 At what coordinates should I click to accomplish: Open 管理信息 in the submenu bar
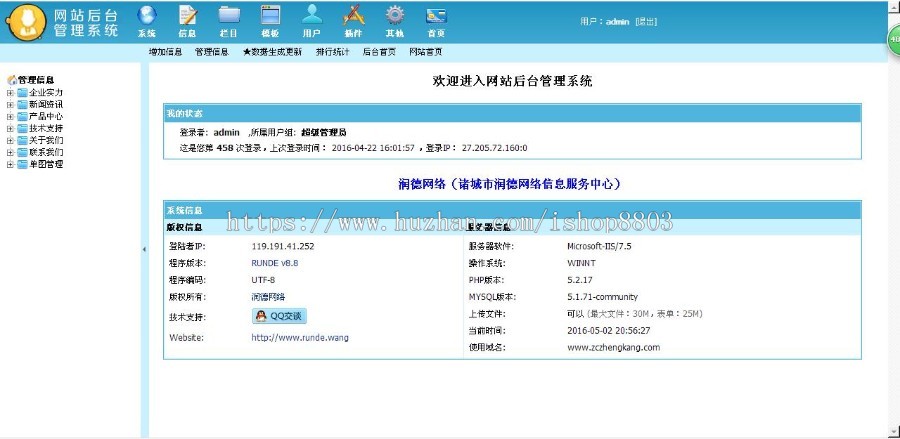click(212, 52)
